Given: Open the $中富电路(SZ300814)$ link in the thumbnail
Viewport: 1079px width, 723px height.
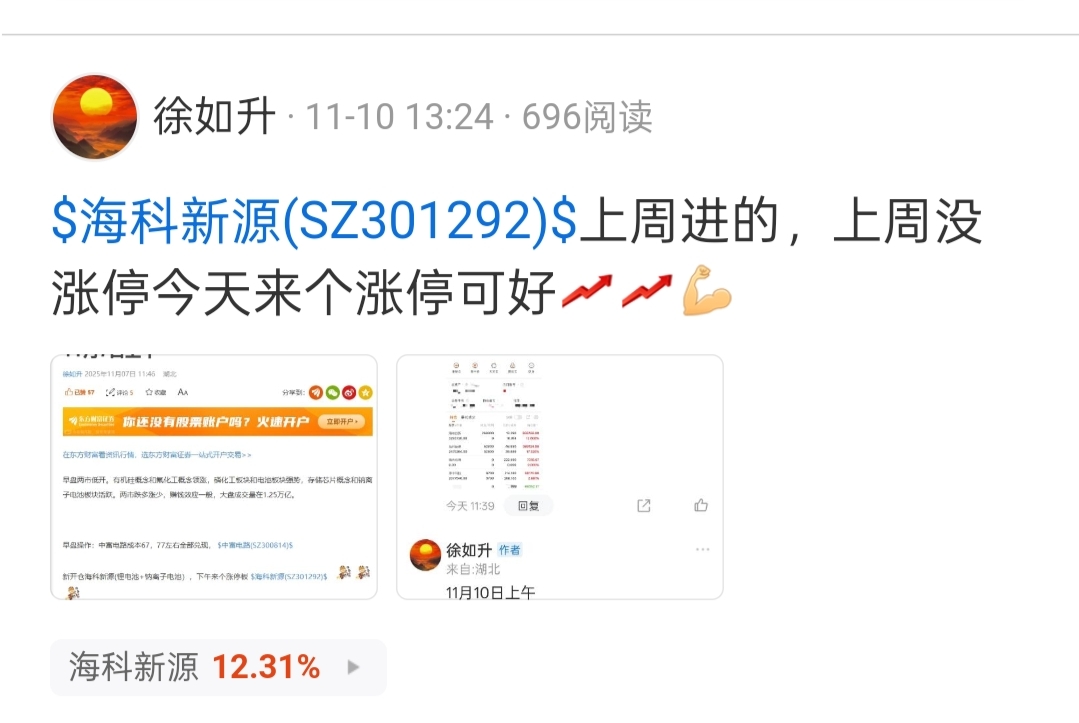Looking at the screenshot, I should [255, 545].
